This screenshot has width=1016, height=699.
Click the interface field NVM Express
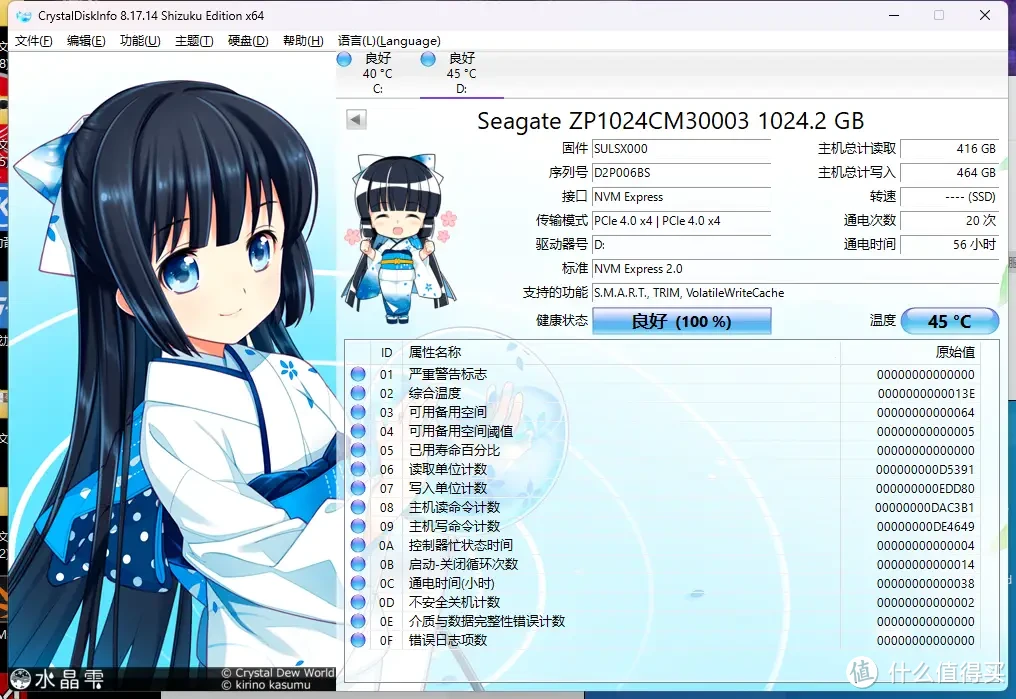681,197
